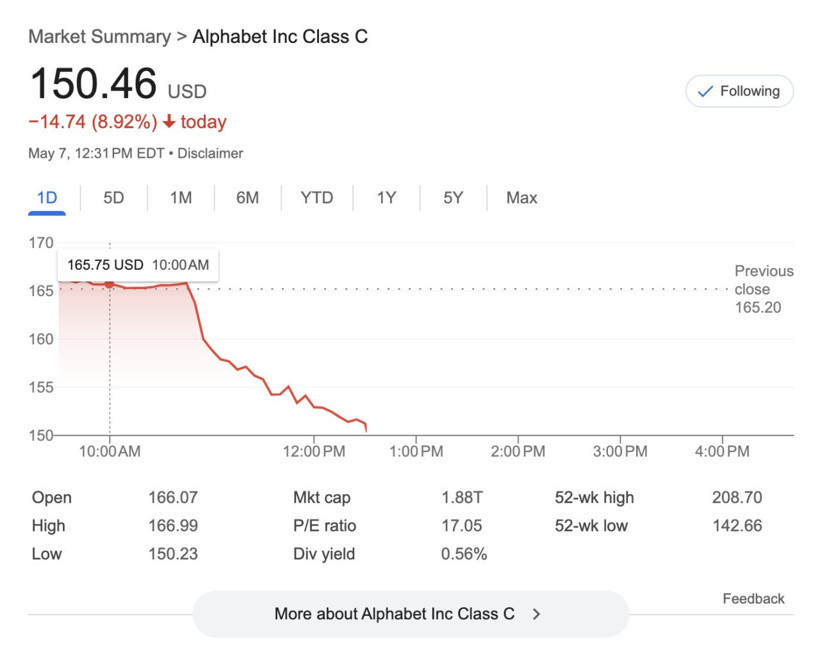
Task: View the YTD performance chart
Action: tap(317, 198)
